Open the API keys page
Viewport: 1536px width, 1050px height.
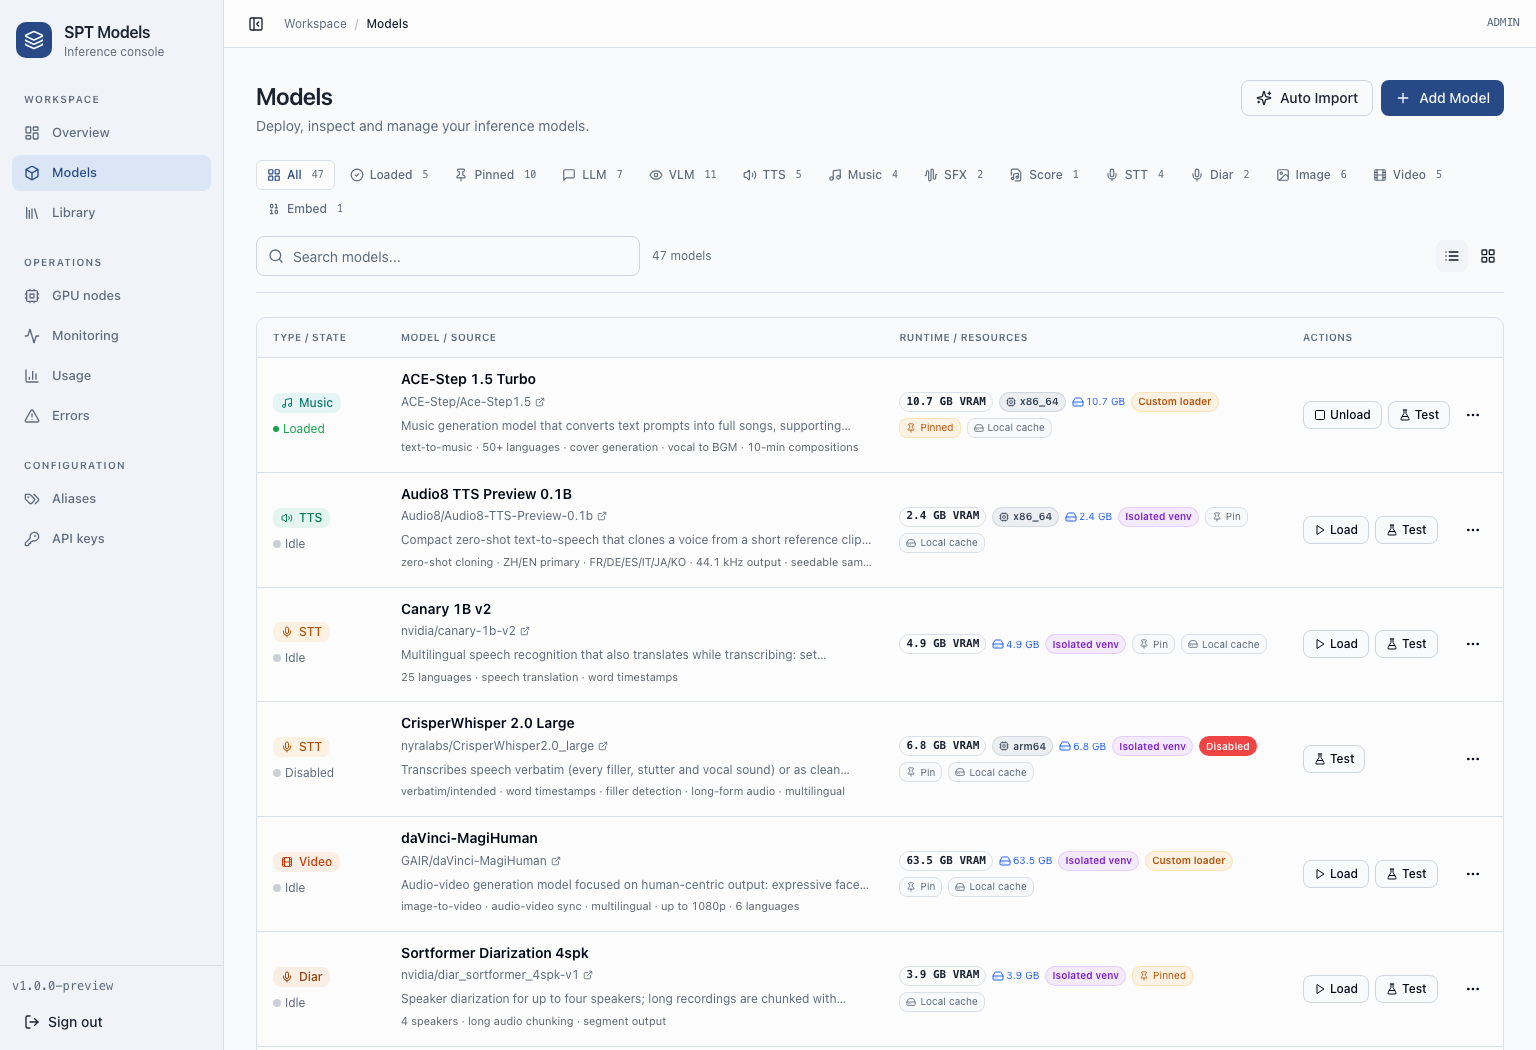(111, 539)
